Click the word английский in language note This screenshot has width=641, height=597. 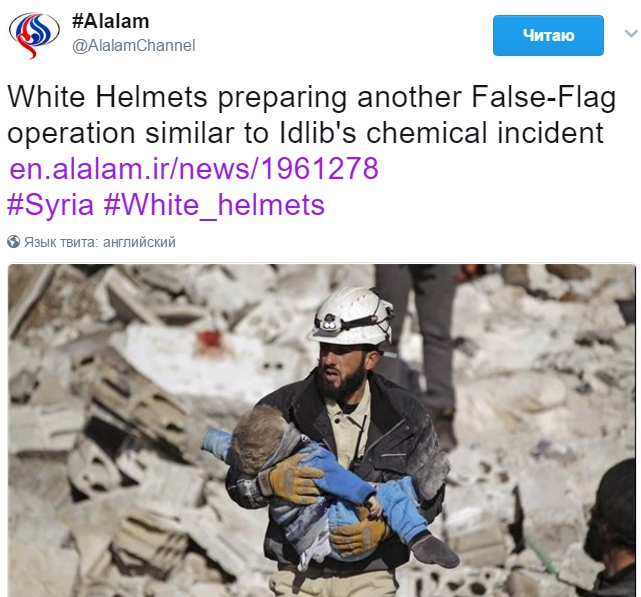(x=139, y=242)
